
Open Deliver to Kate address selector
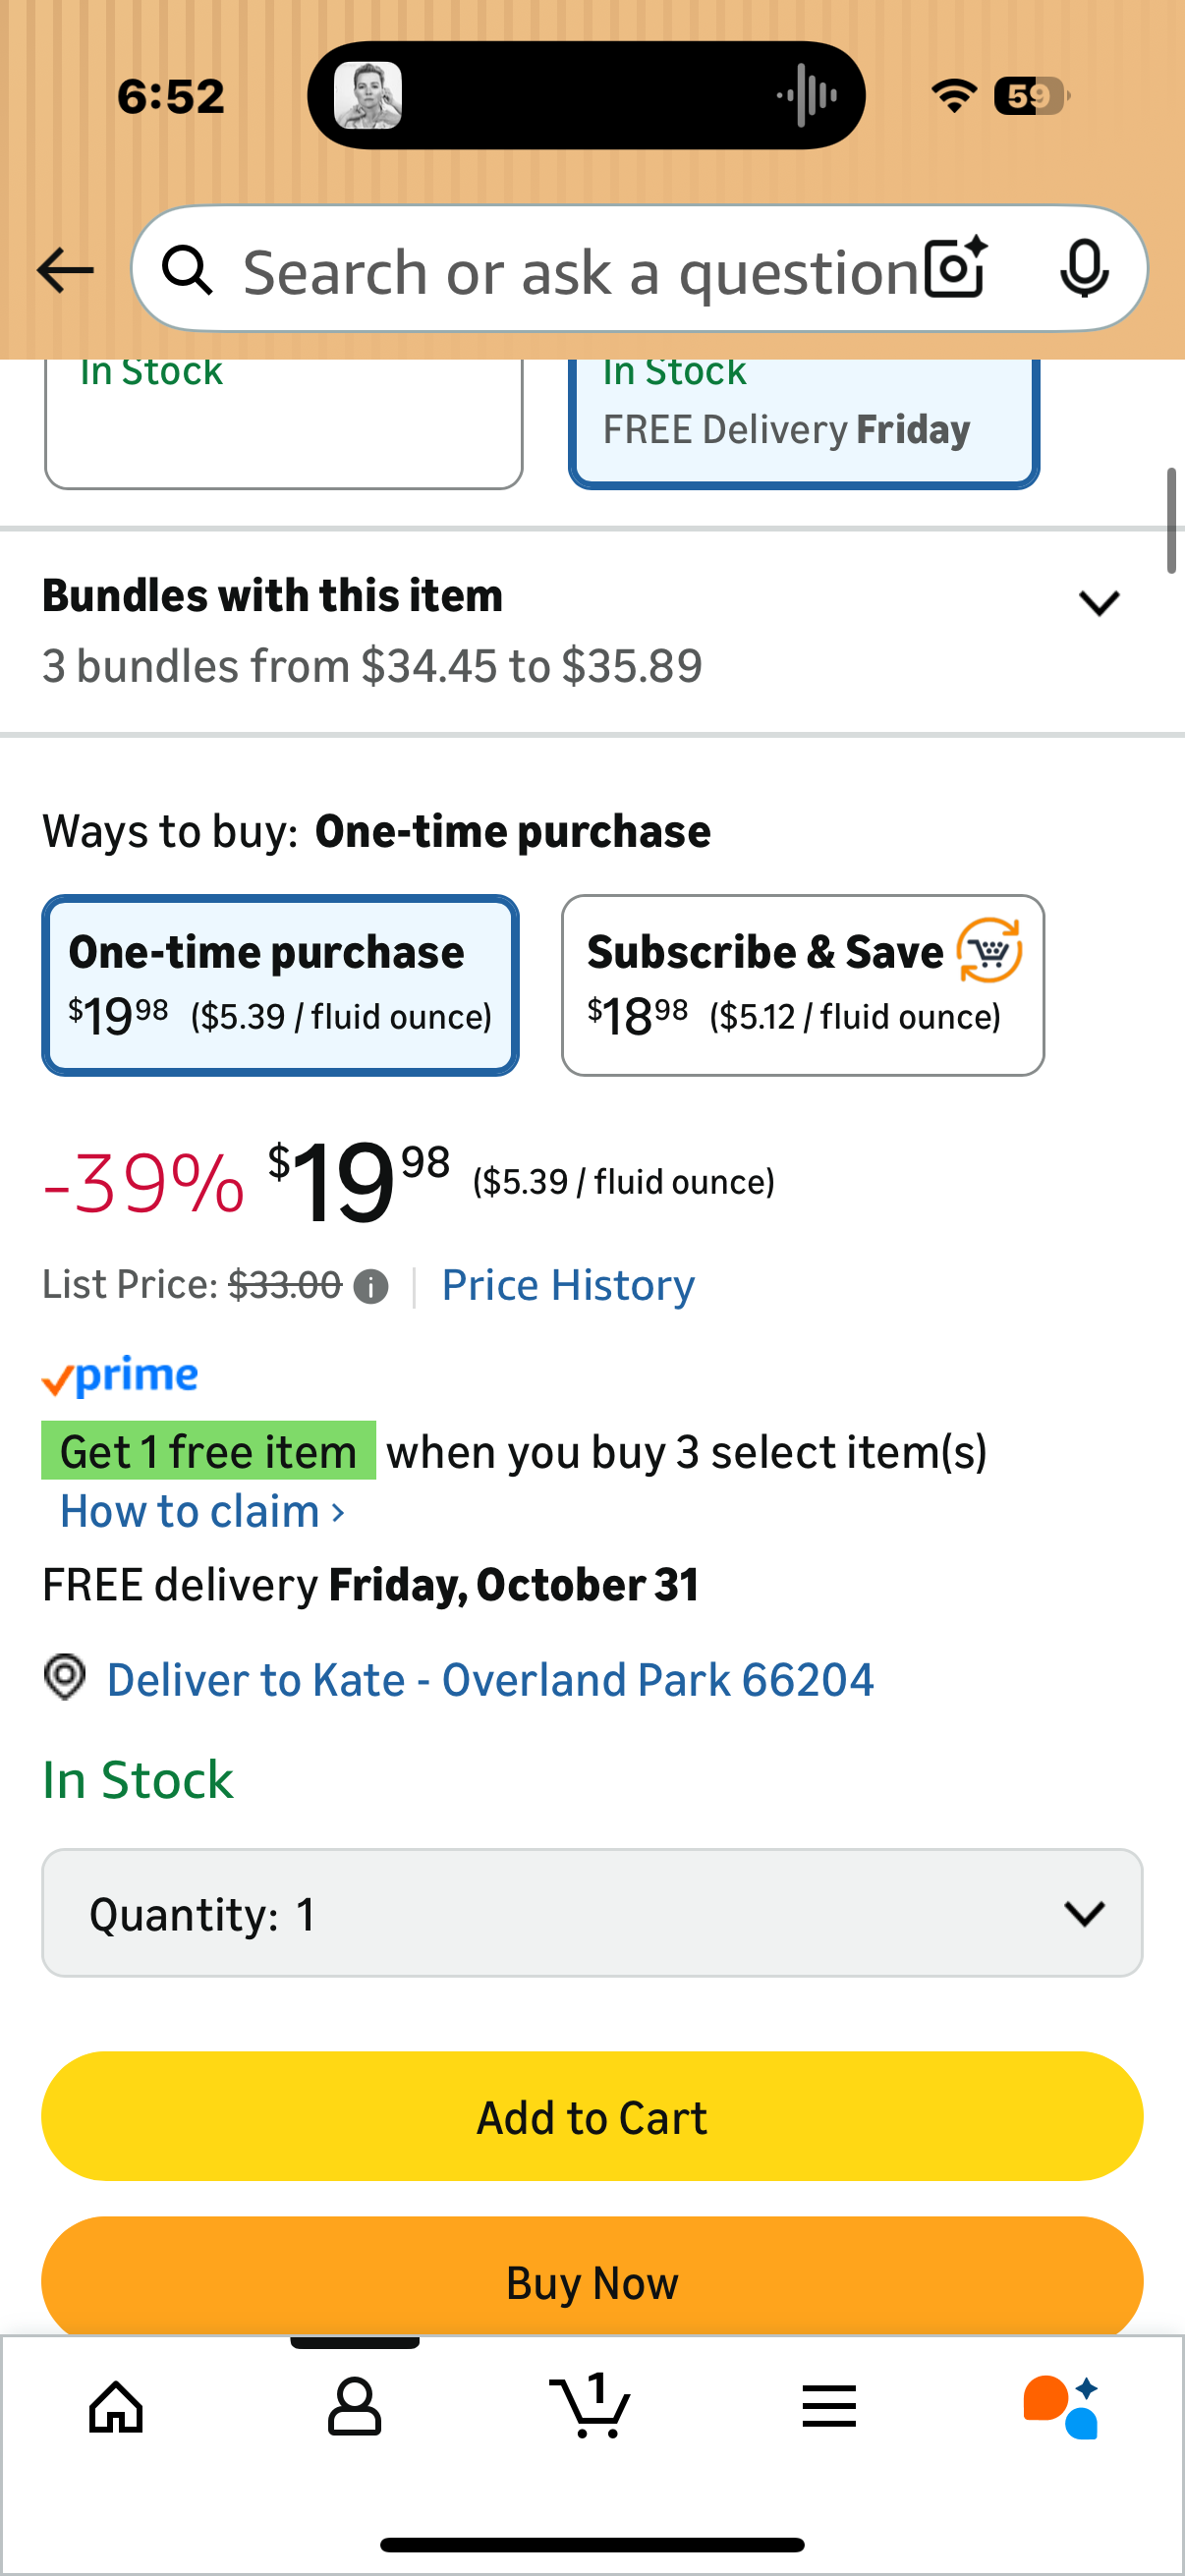click(x=489, y=1680)
